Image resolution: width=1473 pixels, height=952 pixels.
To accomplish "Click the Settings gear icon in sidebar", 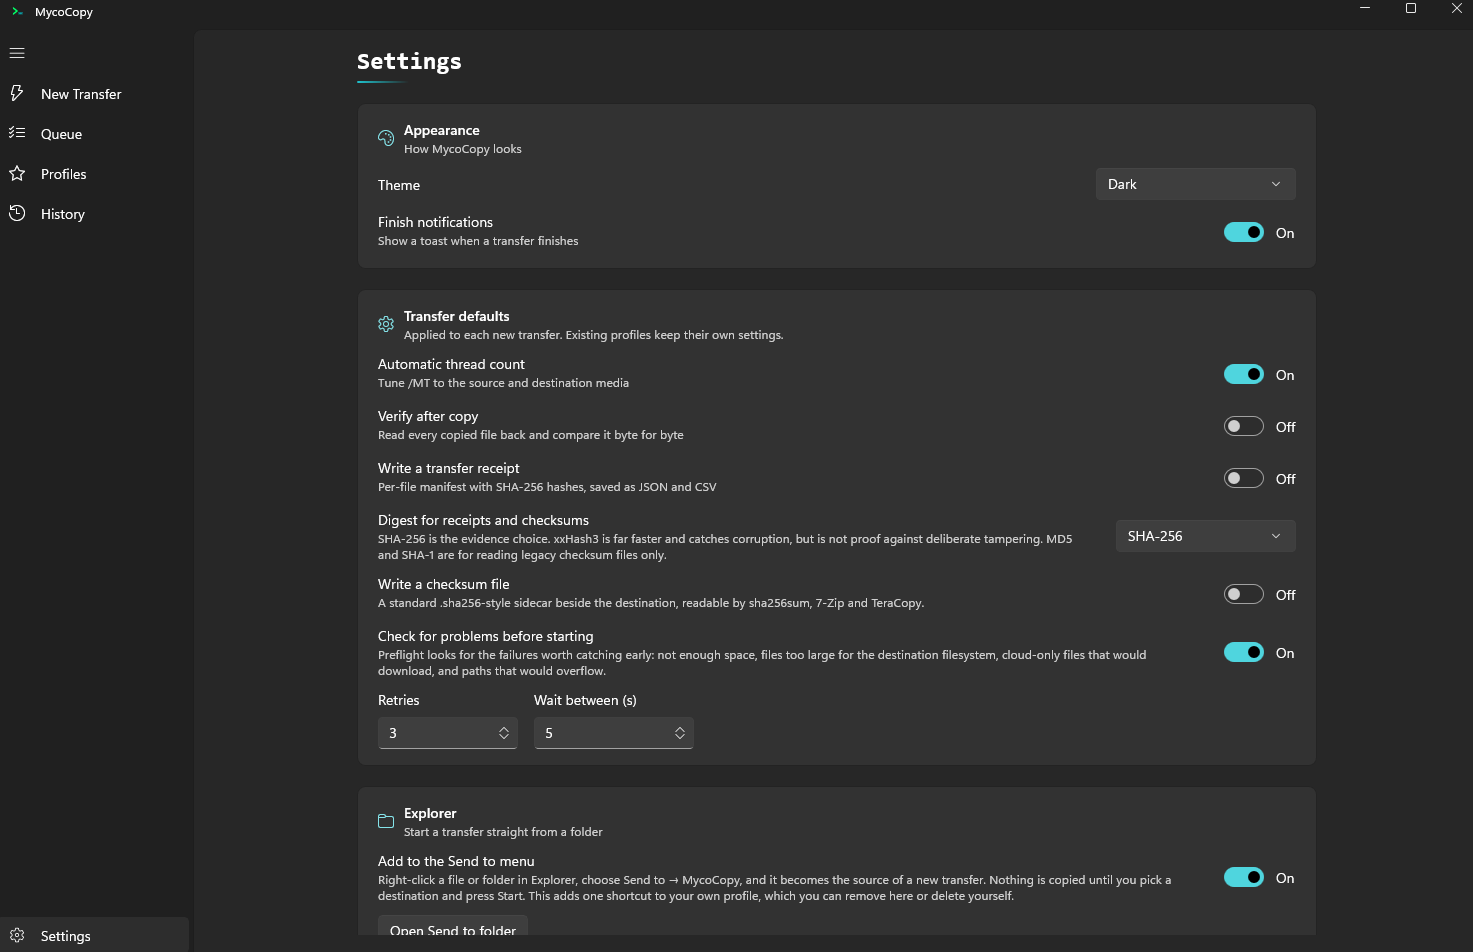I will pyautogui.click(x=17, y=935).
